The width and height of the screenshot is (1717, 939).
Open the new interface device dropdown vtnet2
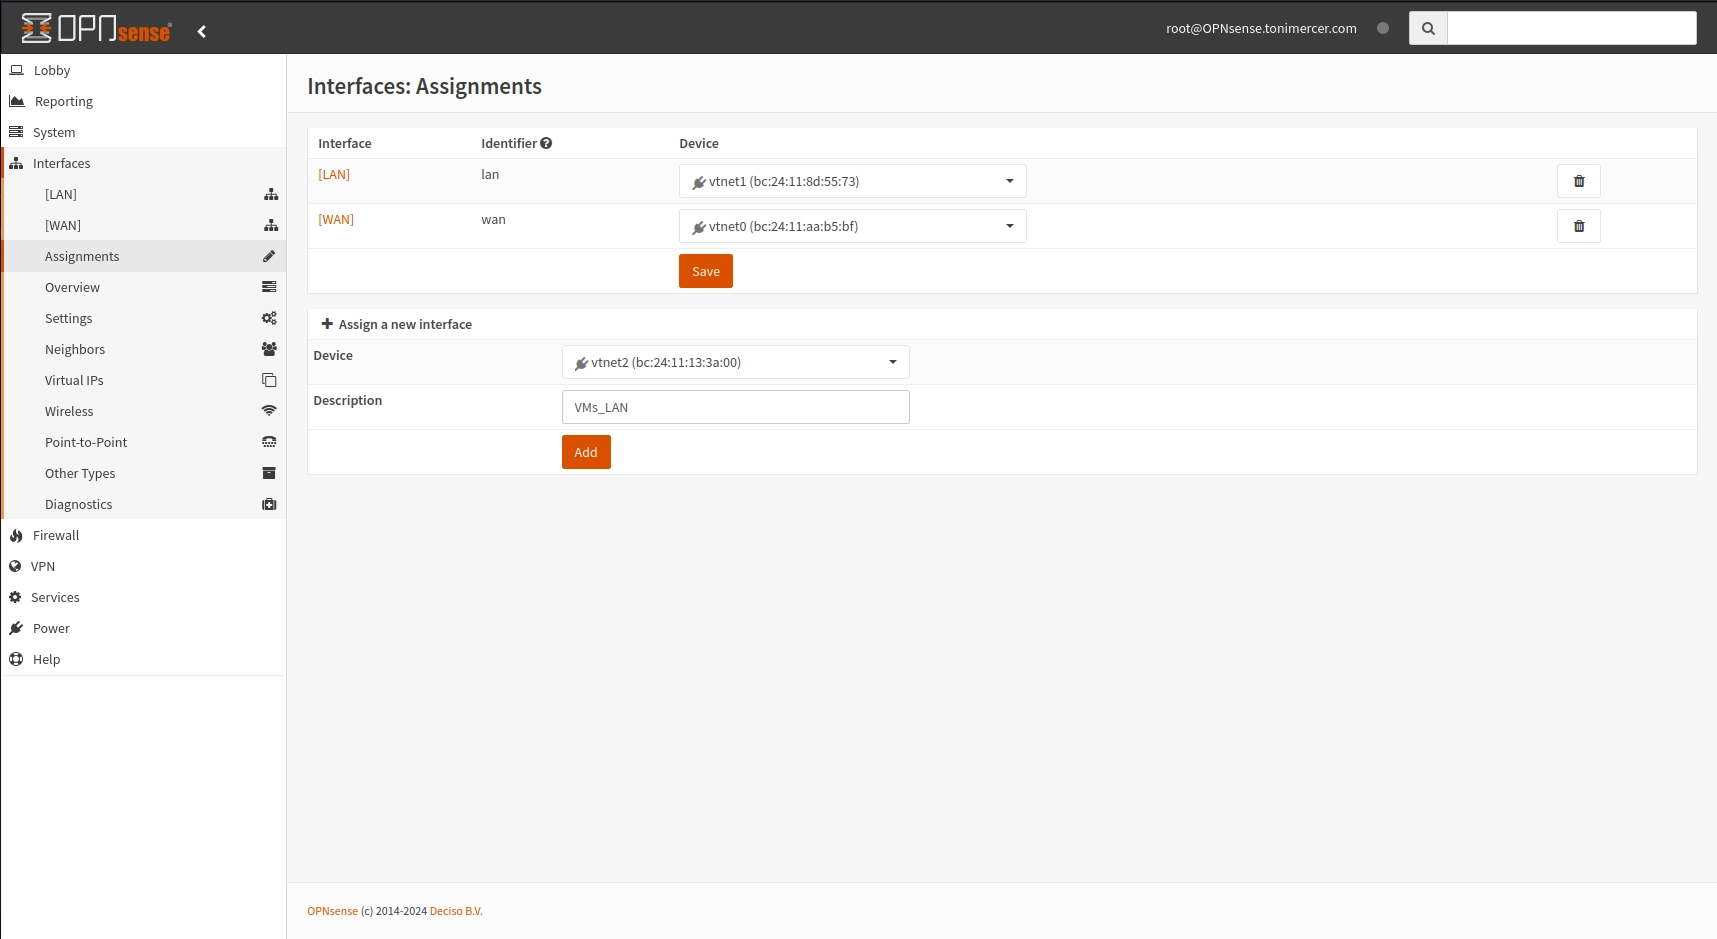click(x=736, y=362)
